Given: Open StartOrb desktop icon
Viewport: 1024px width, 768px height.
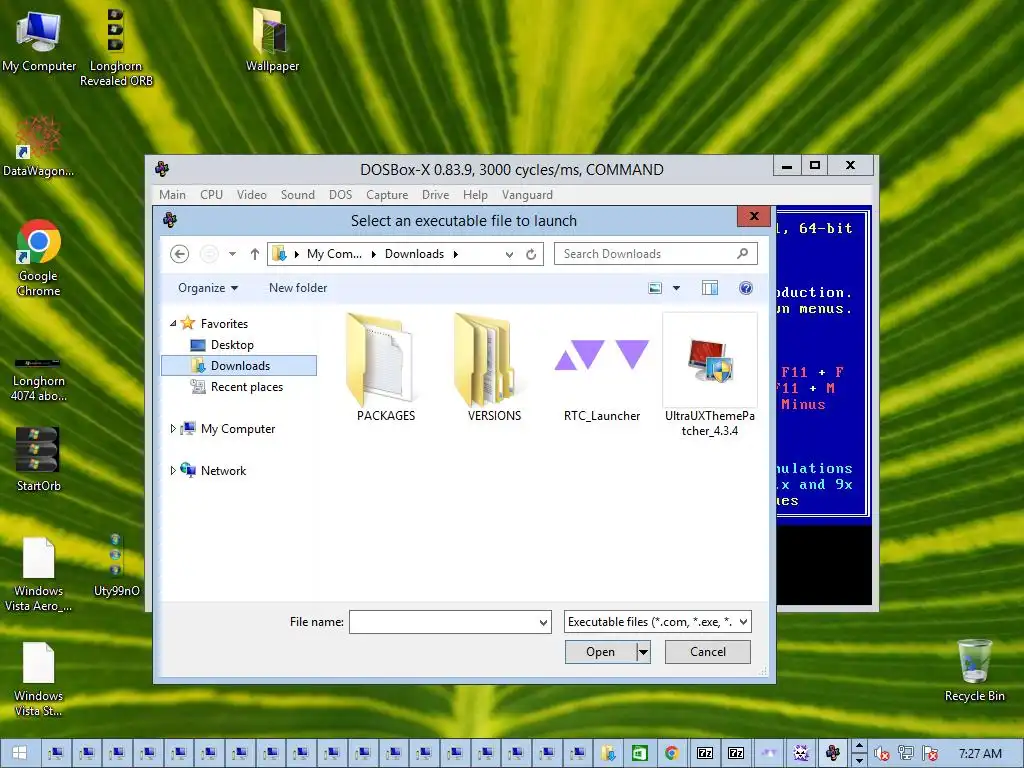Looking at the screenshot, I should (39, 458).
